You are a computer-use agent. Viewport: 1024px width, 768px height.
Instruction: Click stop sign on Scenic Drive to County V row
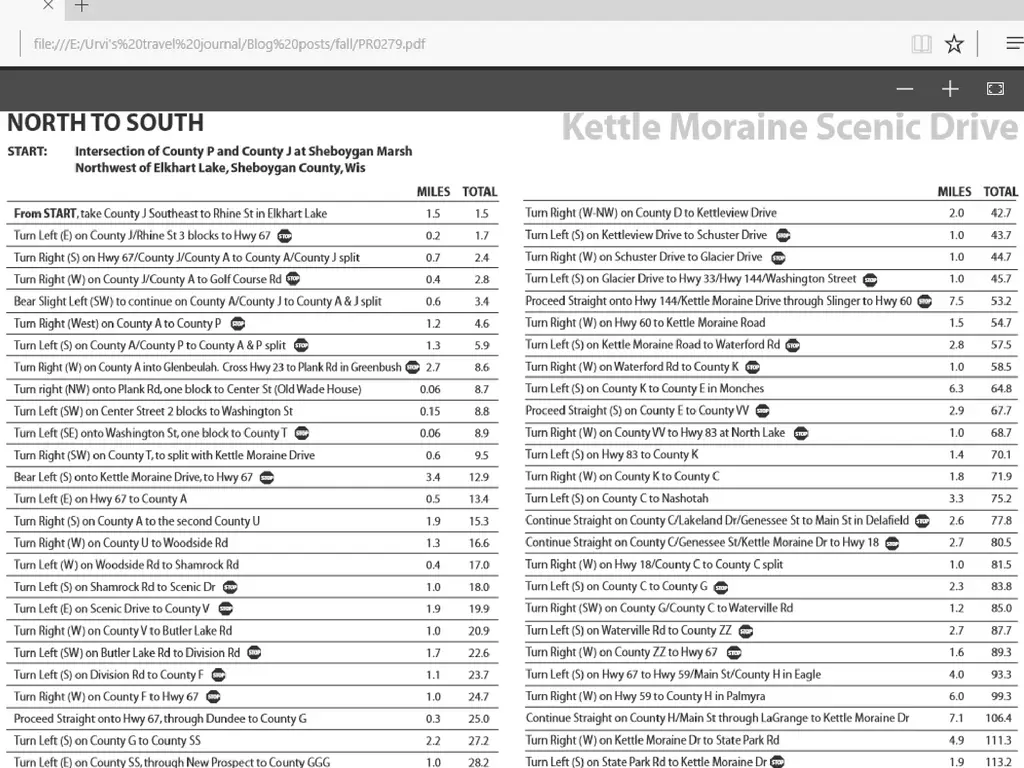click(225, 609)
